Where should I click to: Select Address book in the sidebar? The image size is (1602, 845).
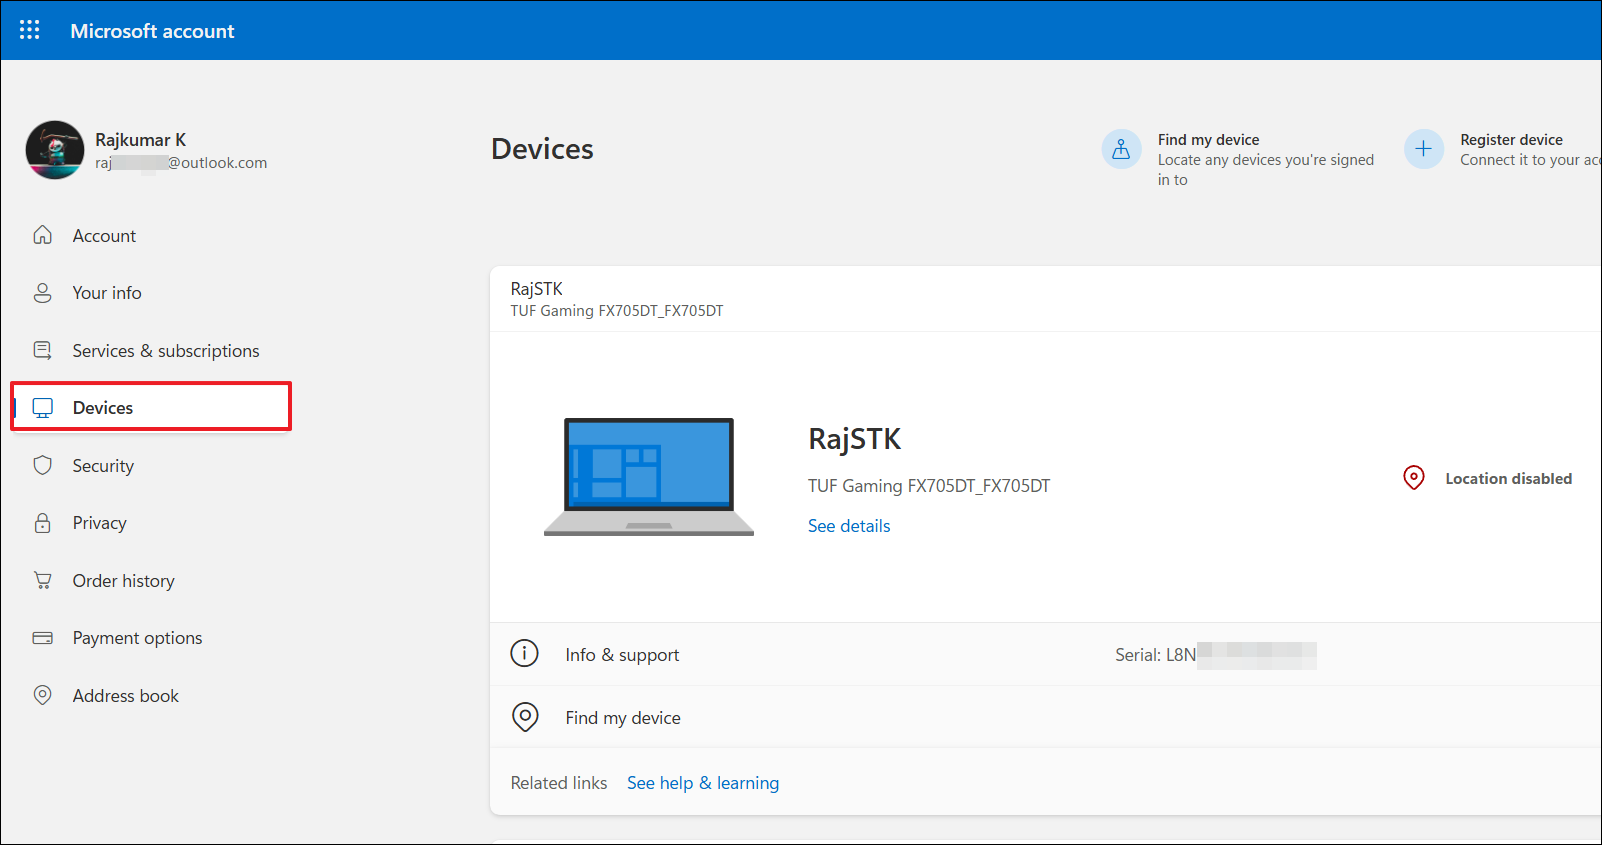(x=126, y=696)
